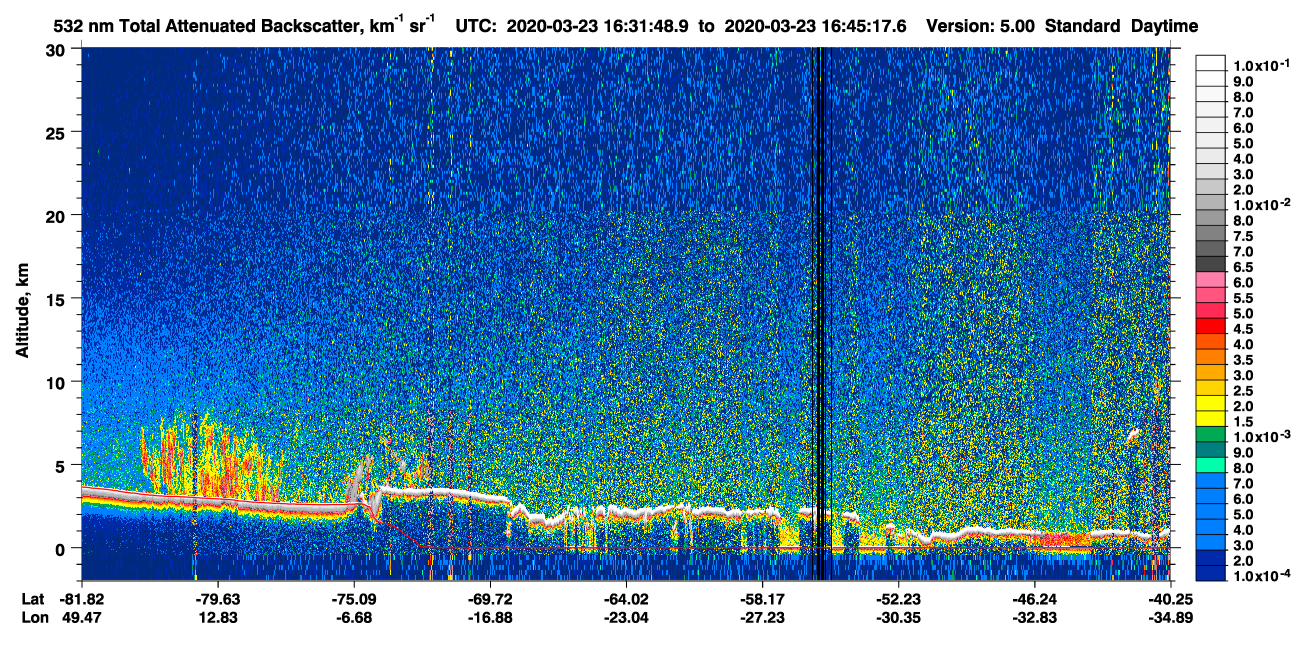1300x667 pixels.
Task: Click the 'Altitude, km' axis label
Action: (22, 311)
